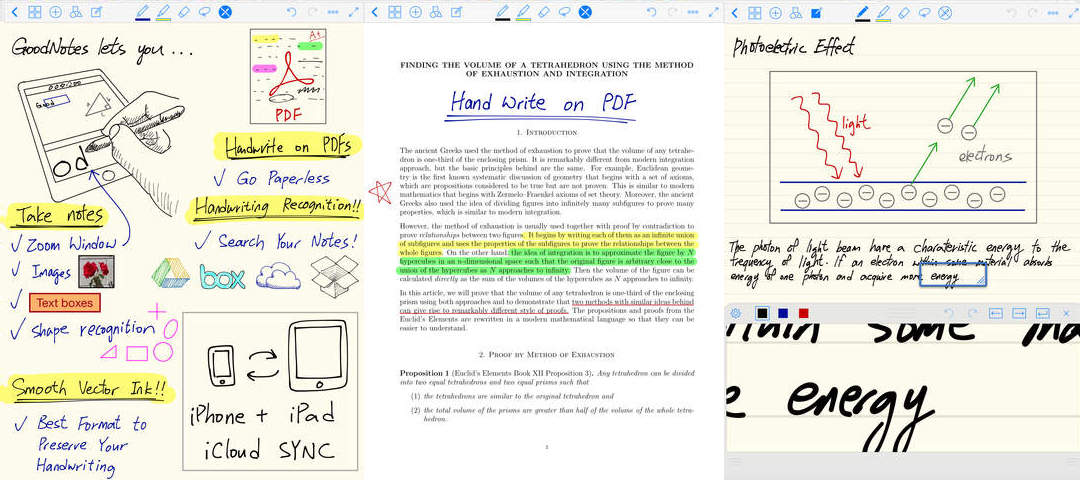The width and height of the screenshot is (1080, 480).
Task: Go back using left panel's back chevron
Action: click(15, 12)
